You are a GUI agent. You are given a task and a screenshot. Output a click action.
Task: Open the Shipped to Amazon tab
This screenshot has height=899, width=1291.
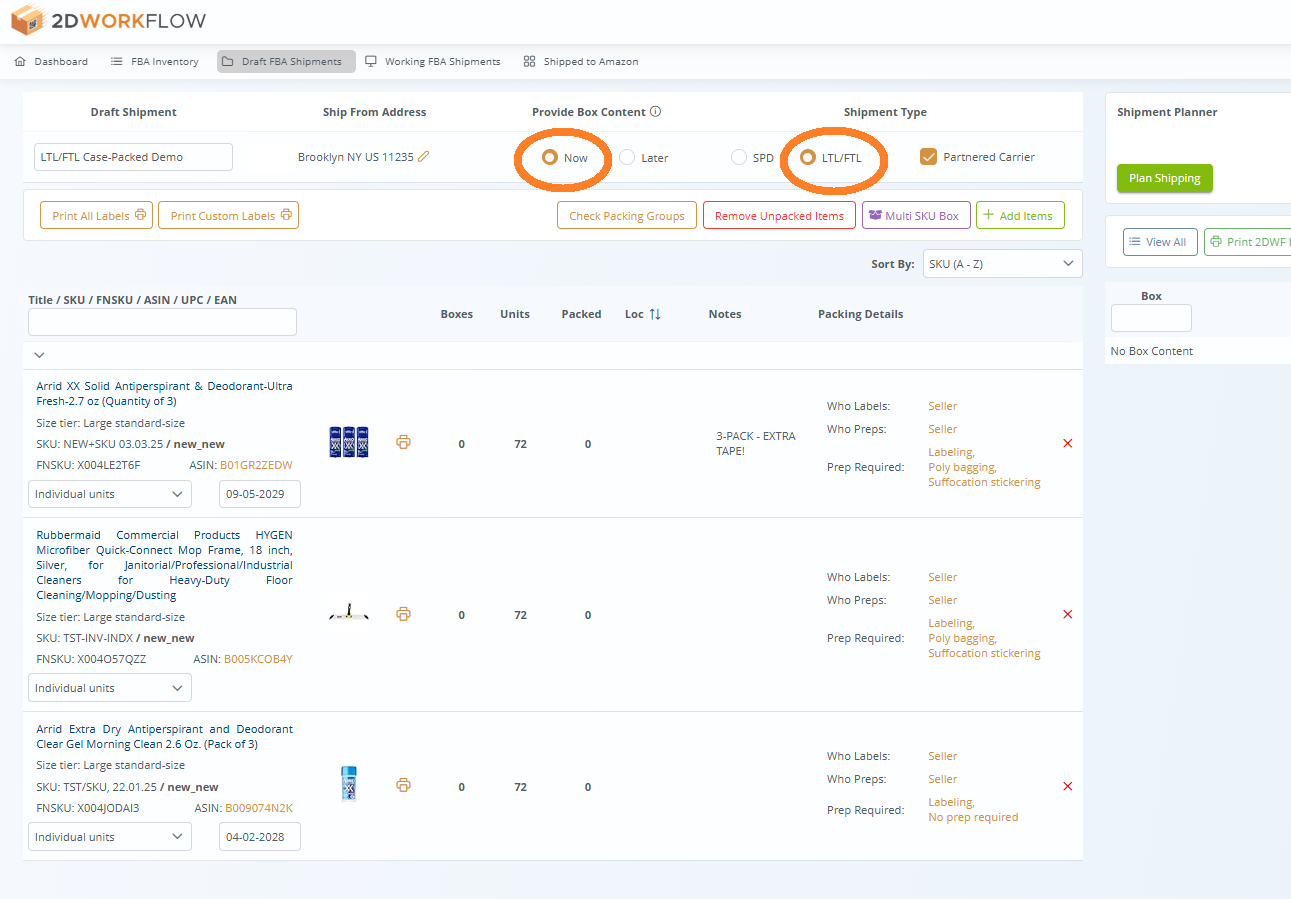coord(589,61)
